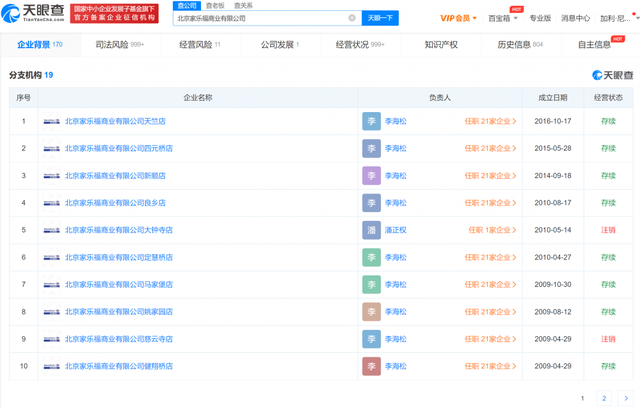Screen dimensions: 640x408
Task: Open 北京家乐福商业有限公司马家堡店 link
Action: (x=119, y=284)
